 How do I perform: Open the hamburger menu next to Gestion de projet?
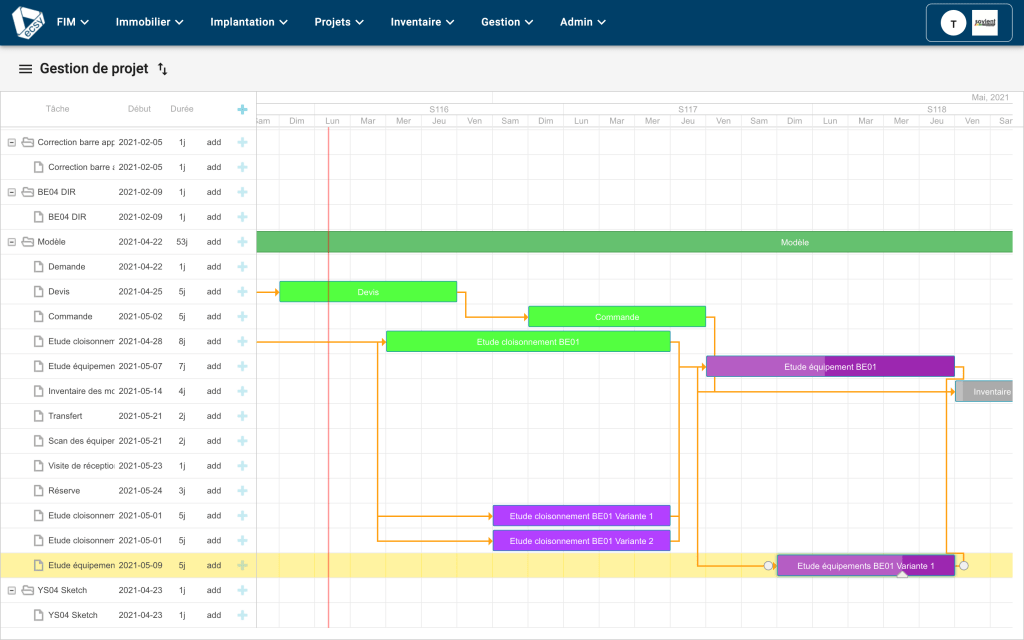(25, 70)
